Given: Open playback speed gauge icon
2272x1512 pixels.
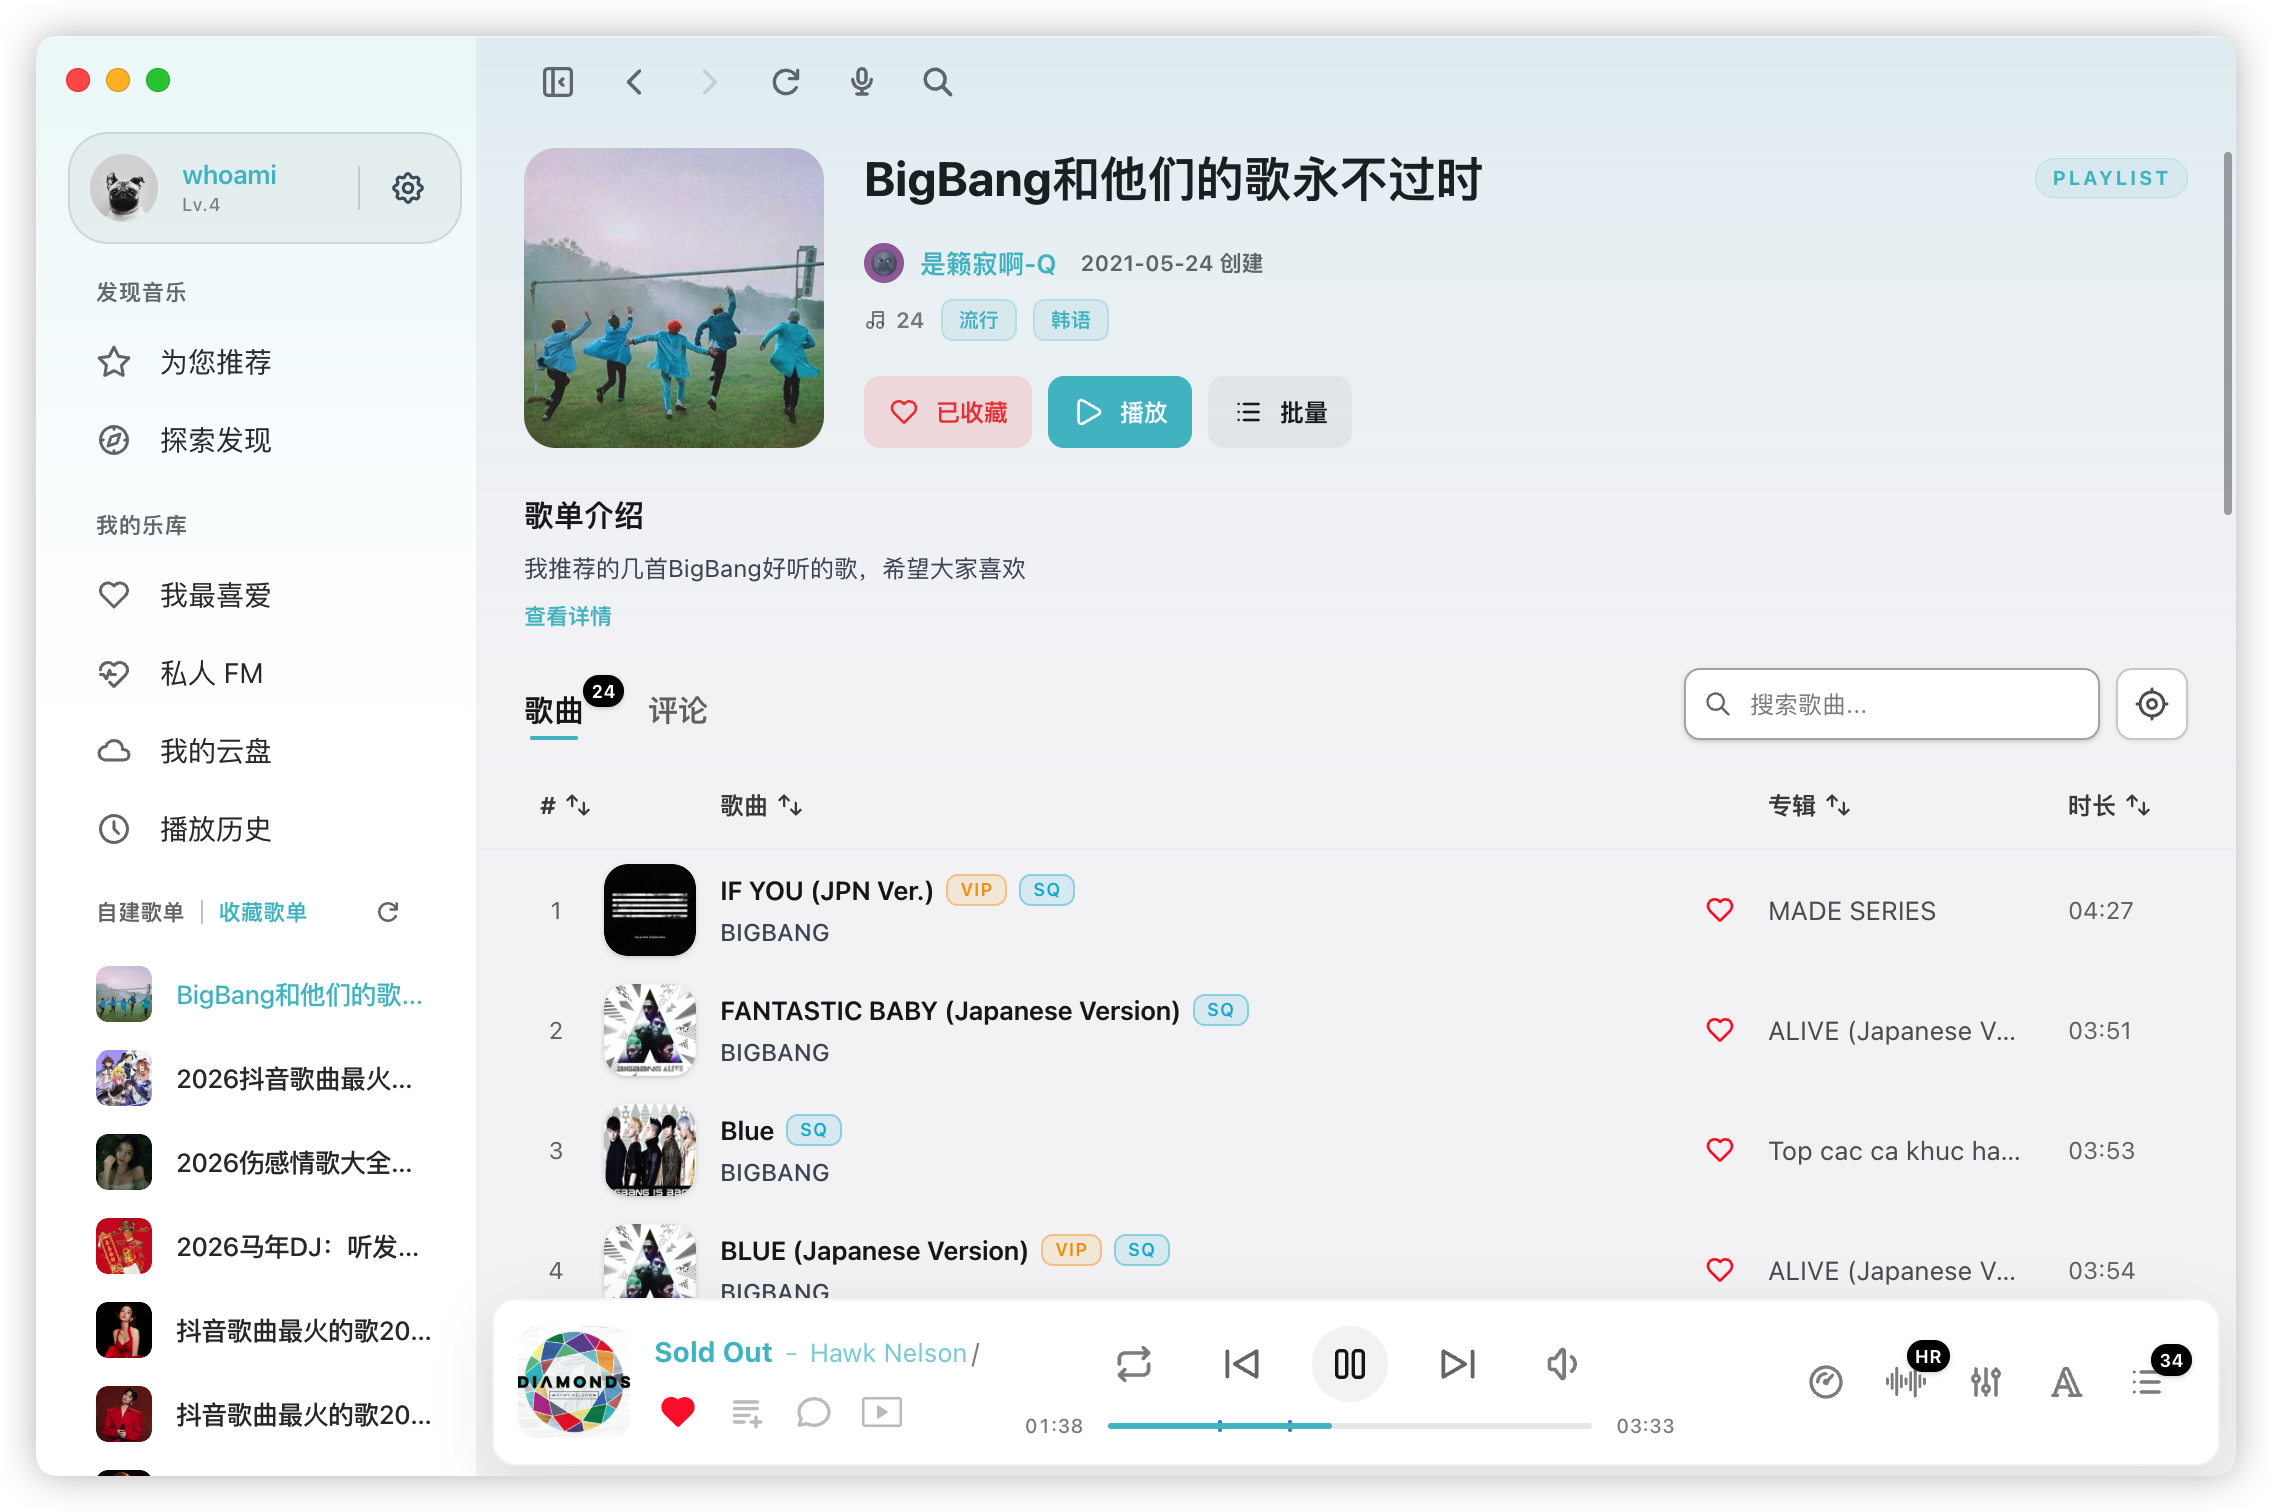Looking at the screenshot, I should [x=1826, y=1383].
